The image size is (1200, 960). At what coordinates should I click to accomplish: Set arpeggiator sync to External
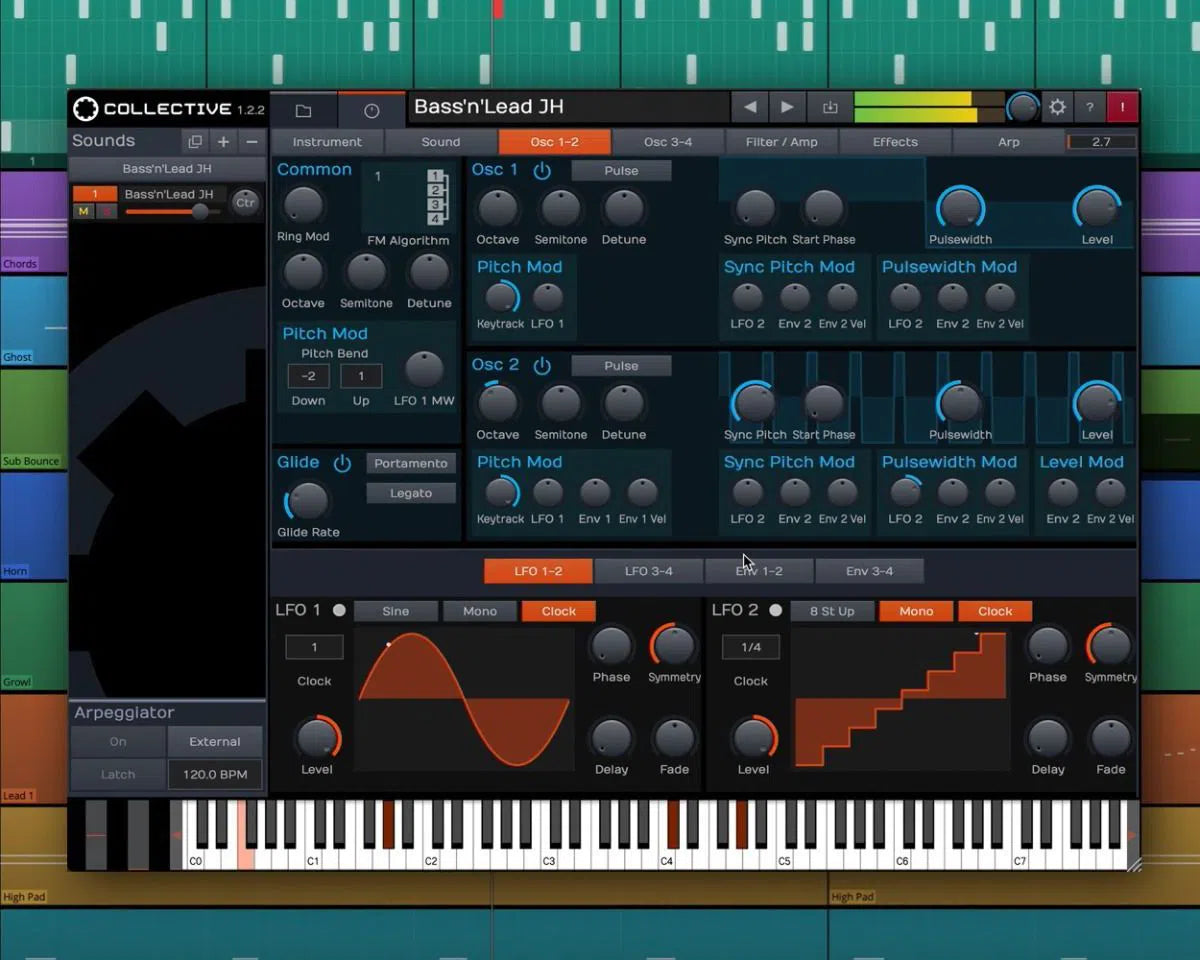coord(214,742)
